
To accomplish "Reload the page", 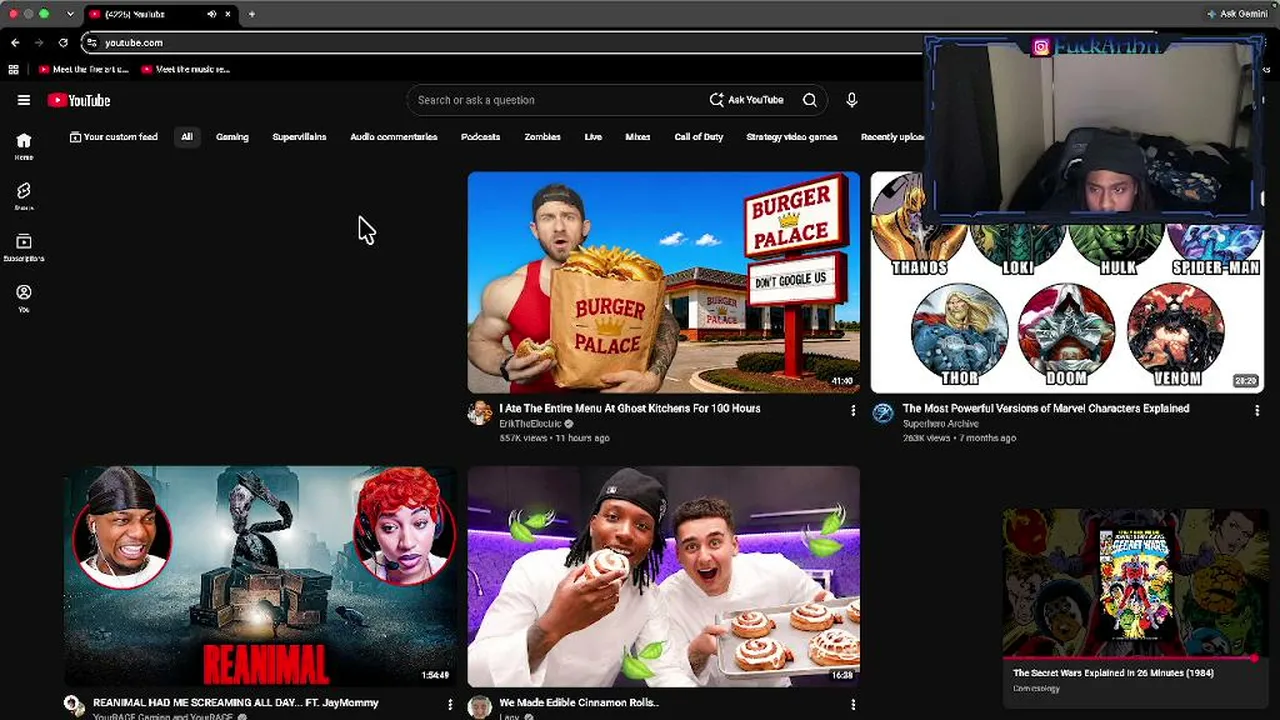I will click(x=63, y=43).
